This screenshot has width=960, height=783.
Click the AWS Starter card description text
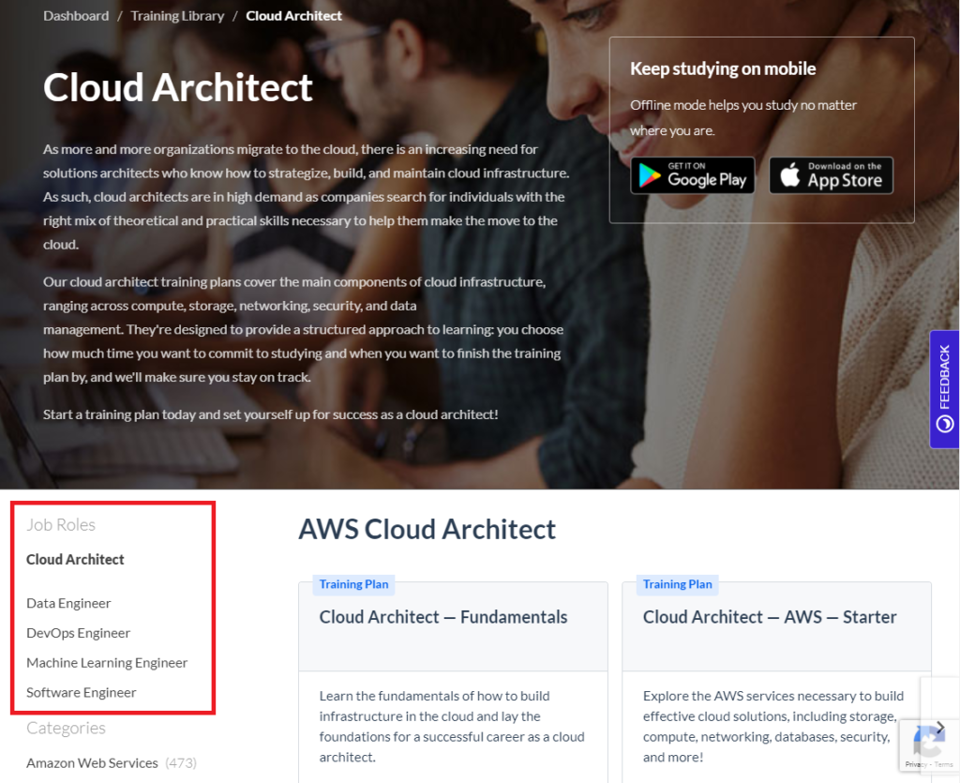click(x=773, y=726)
